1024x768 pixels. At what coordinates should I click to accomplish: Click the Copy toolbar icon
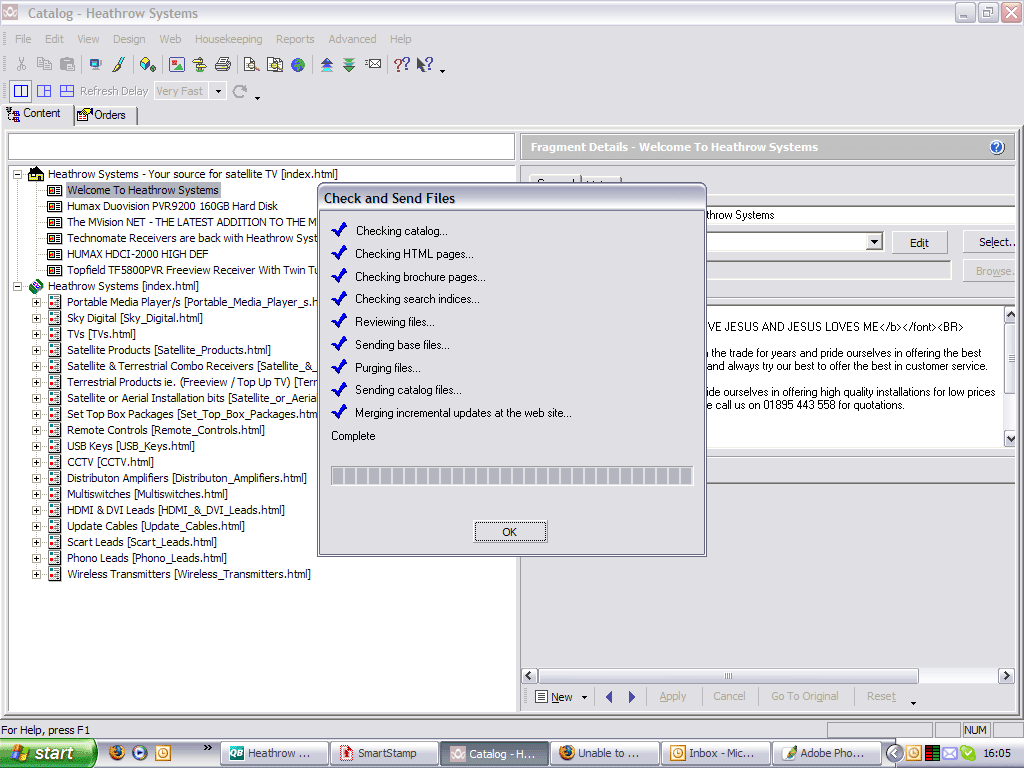coord(44,64)
